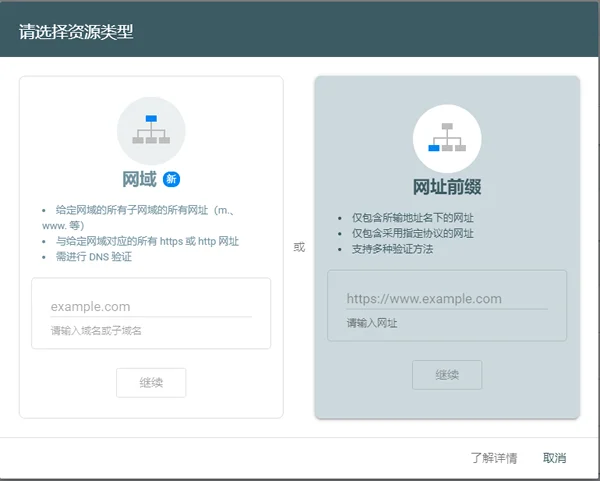Image resolution: width=600 pixels, height=481 pixels.
Task: Select the 网址前缀 card heading
Action: (x=447, y=187)
